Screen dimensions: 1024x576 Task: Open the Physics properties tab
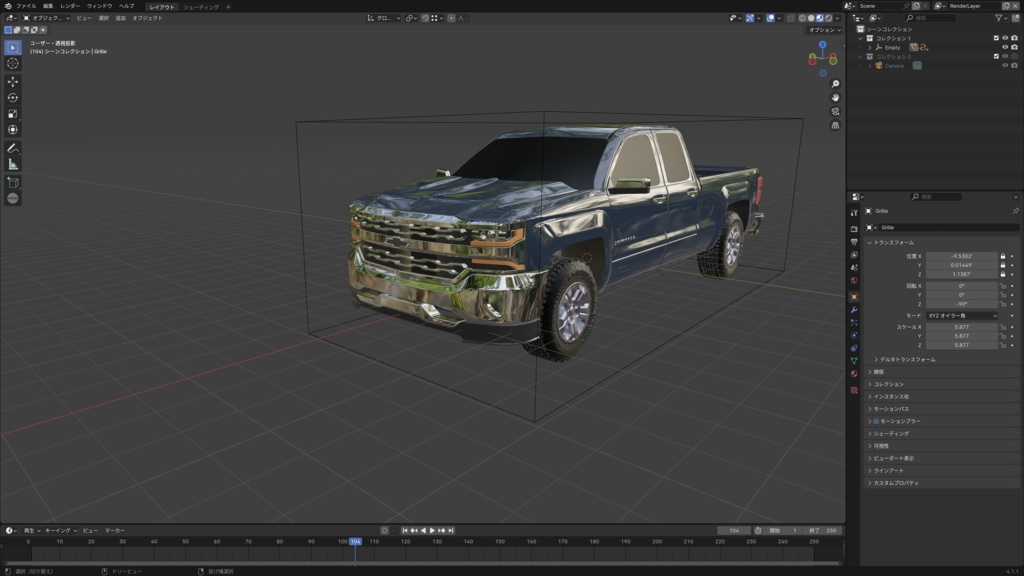coord(854,335)
